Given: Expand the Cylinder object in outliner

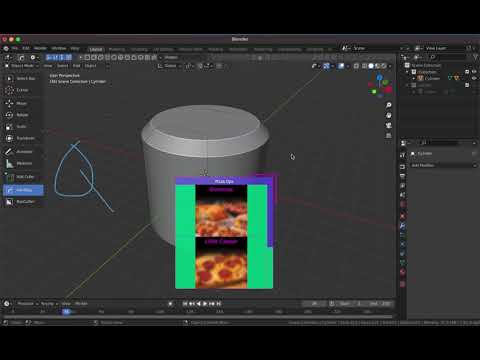Looking at the screenshot, I should click(414, 79).
